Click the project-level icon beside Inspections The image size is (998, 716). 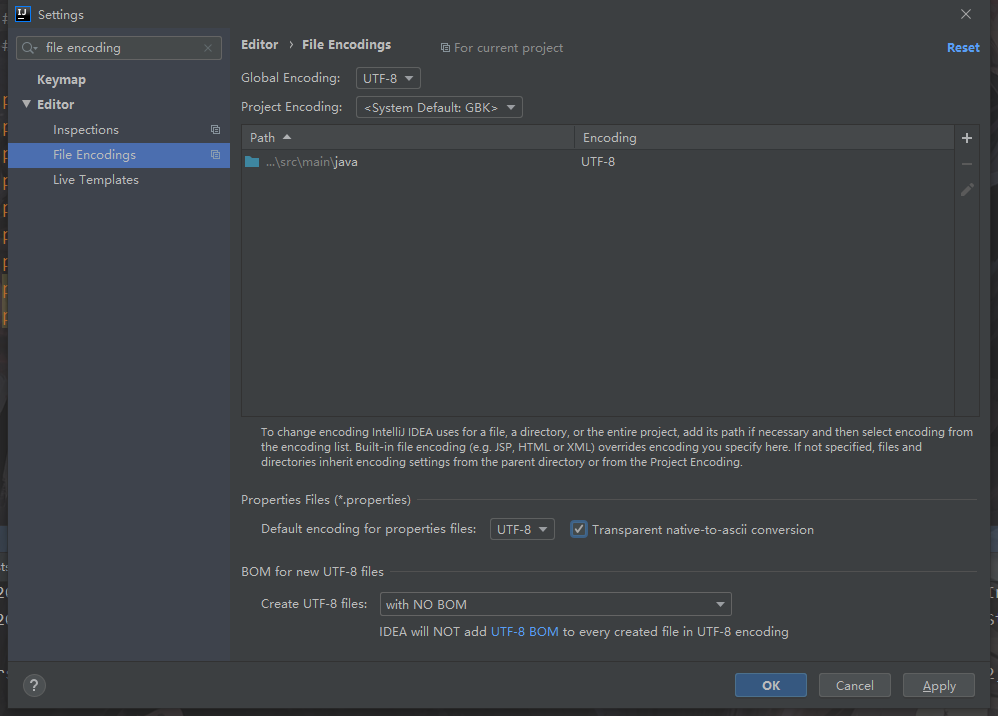point(215,130)
